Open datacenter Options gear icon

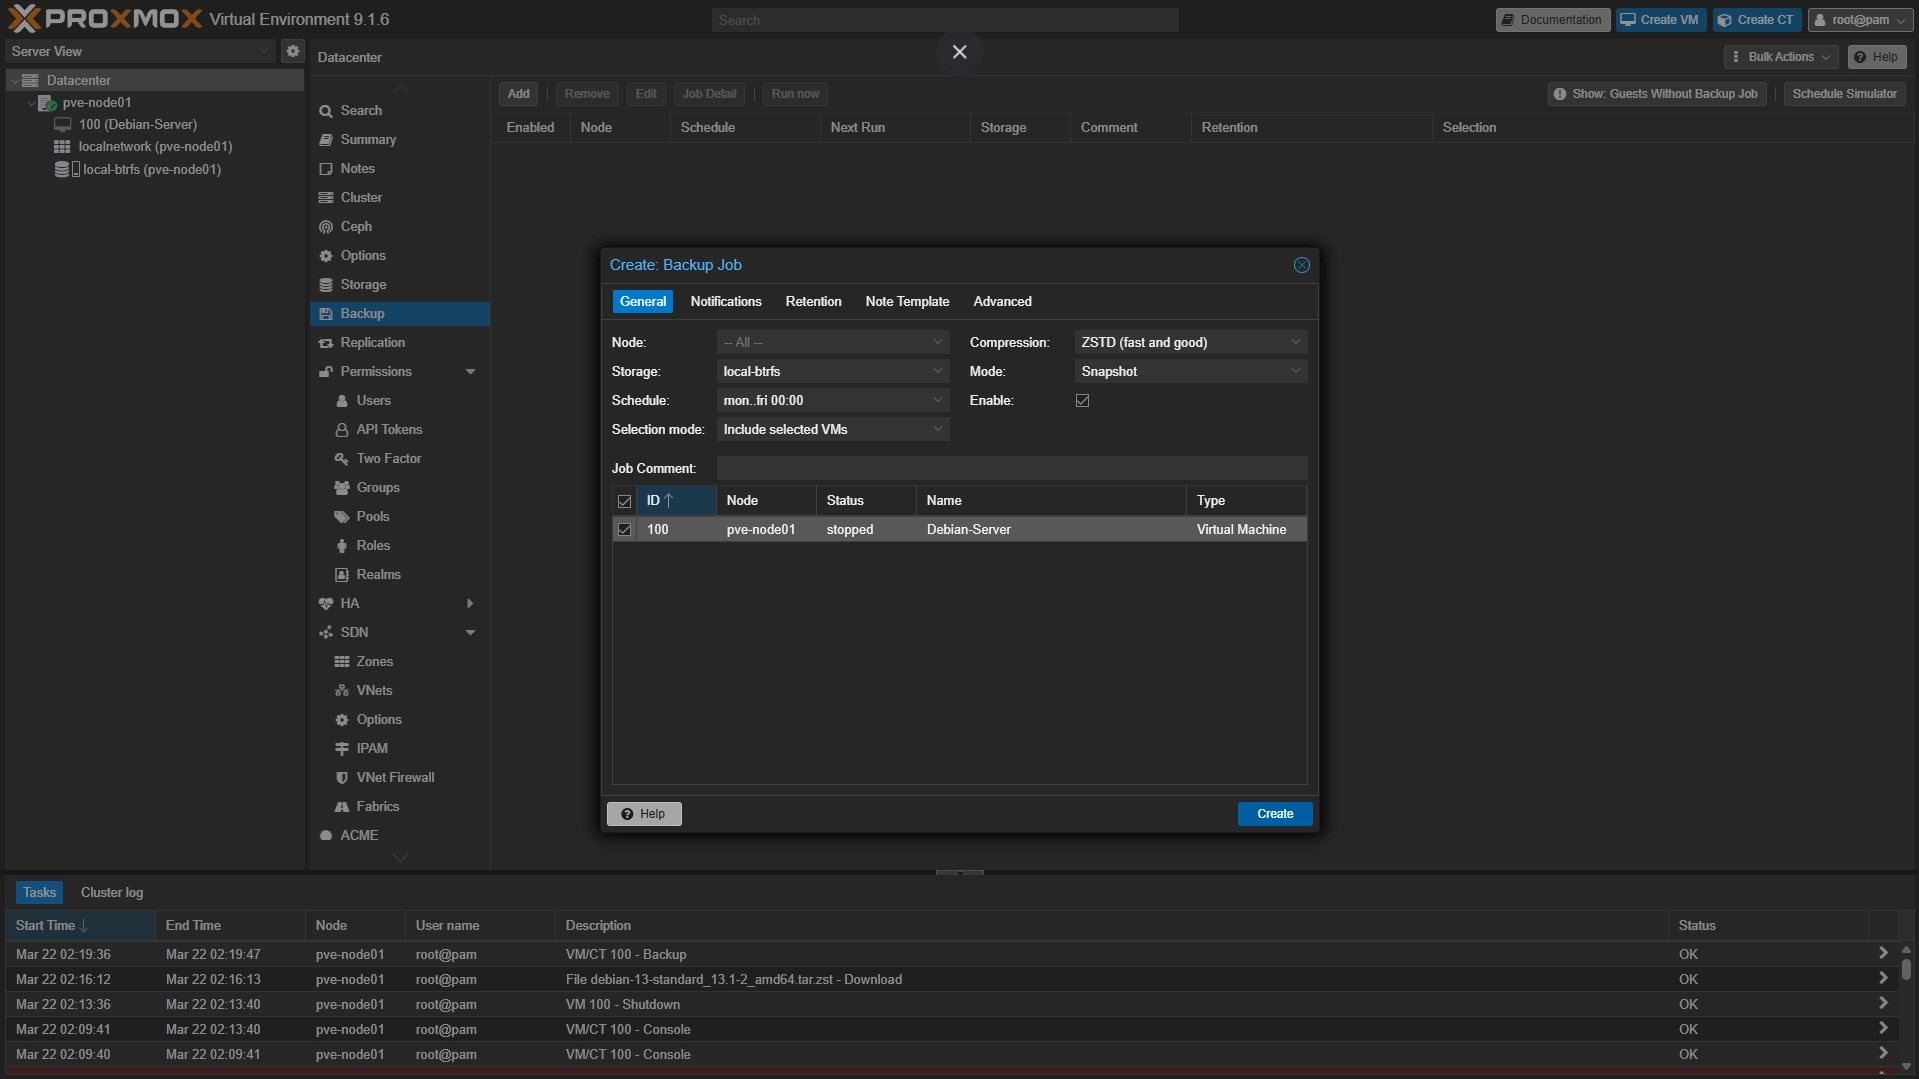click(326, 256)
